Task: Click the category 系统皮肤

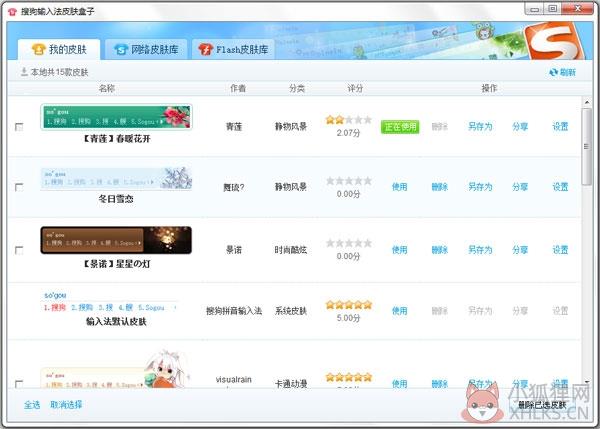Action: point(291,311)
